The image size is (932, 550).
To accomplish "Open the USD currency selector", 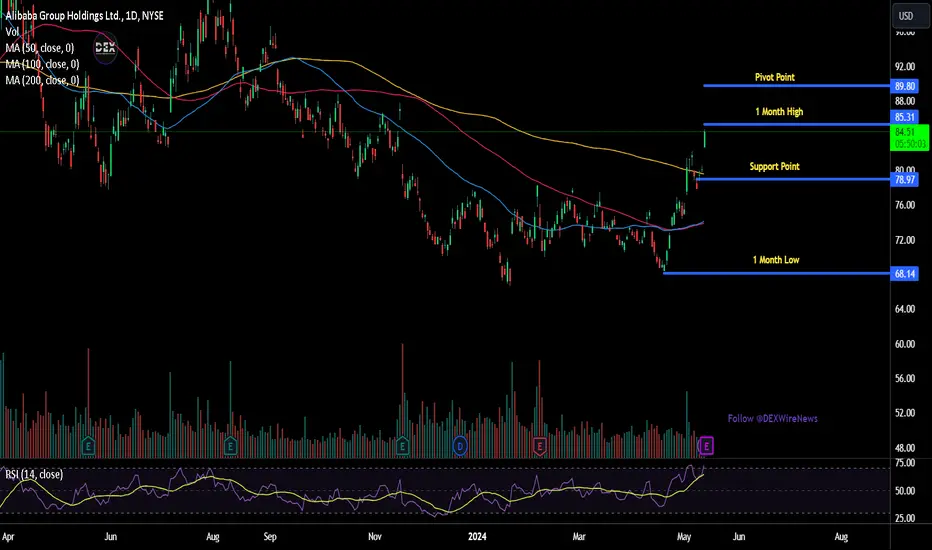I will click(910, 16).
